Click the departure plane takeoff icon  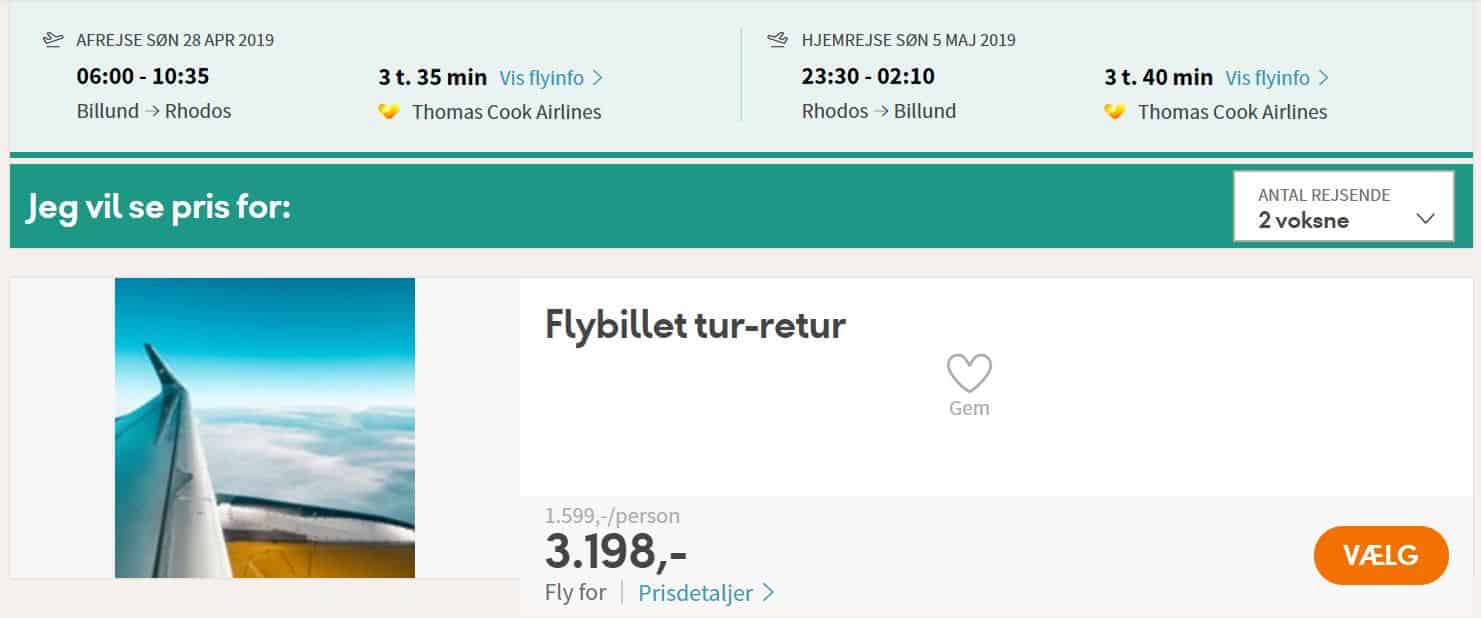pyautogui.click(x=53, y=40)
